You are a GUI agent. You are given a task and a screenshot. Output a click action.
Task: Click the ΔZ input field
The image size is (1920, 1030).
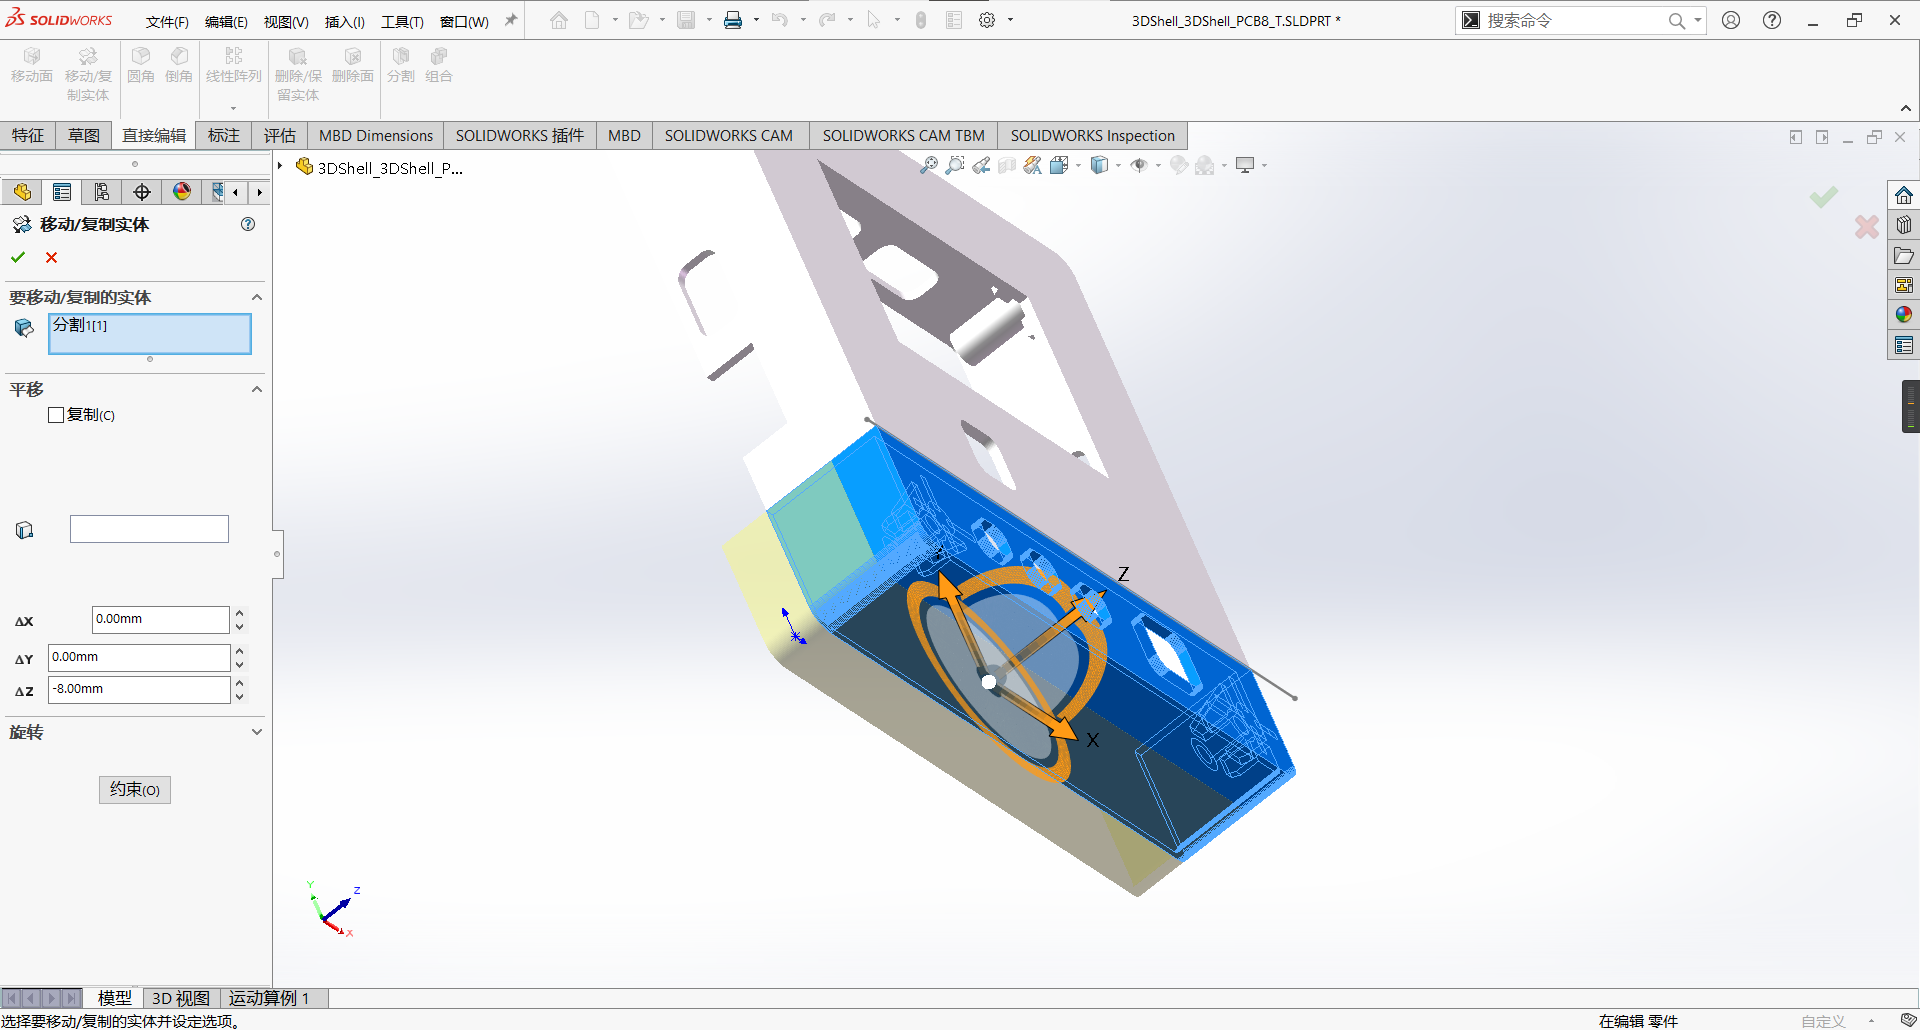(138, 690)
